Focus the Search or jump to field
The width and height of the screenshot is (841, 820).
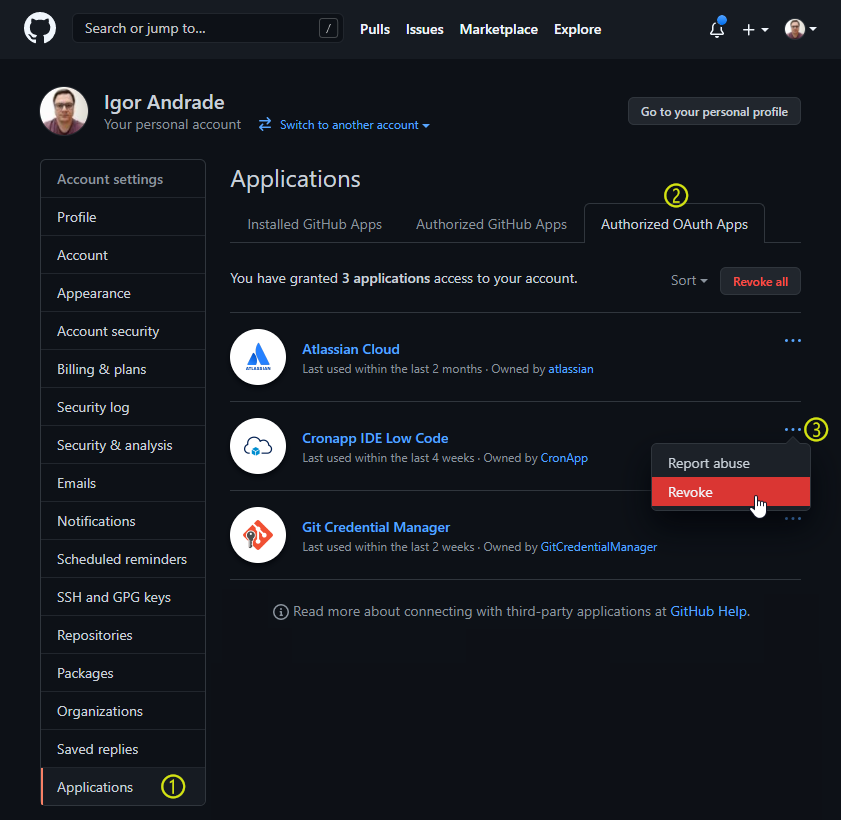[x=208, y=28]
